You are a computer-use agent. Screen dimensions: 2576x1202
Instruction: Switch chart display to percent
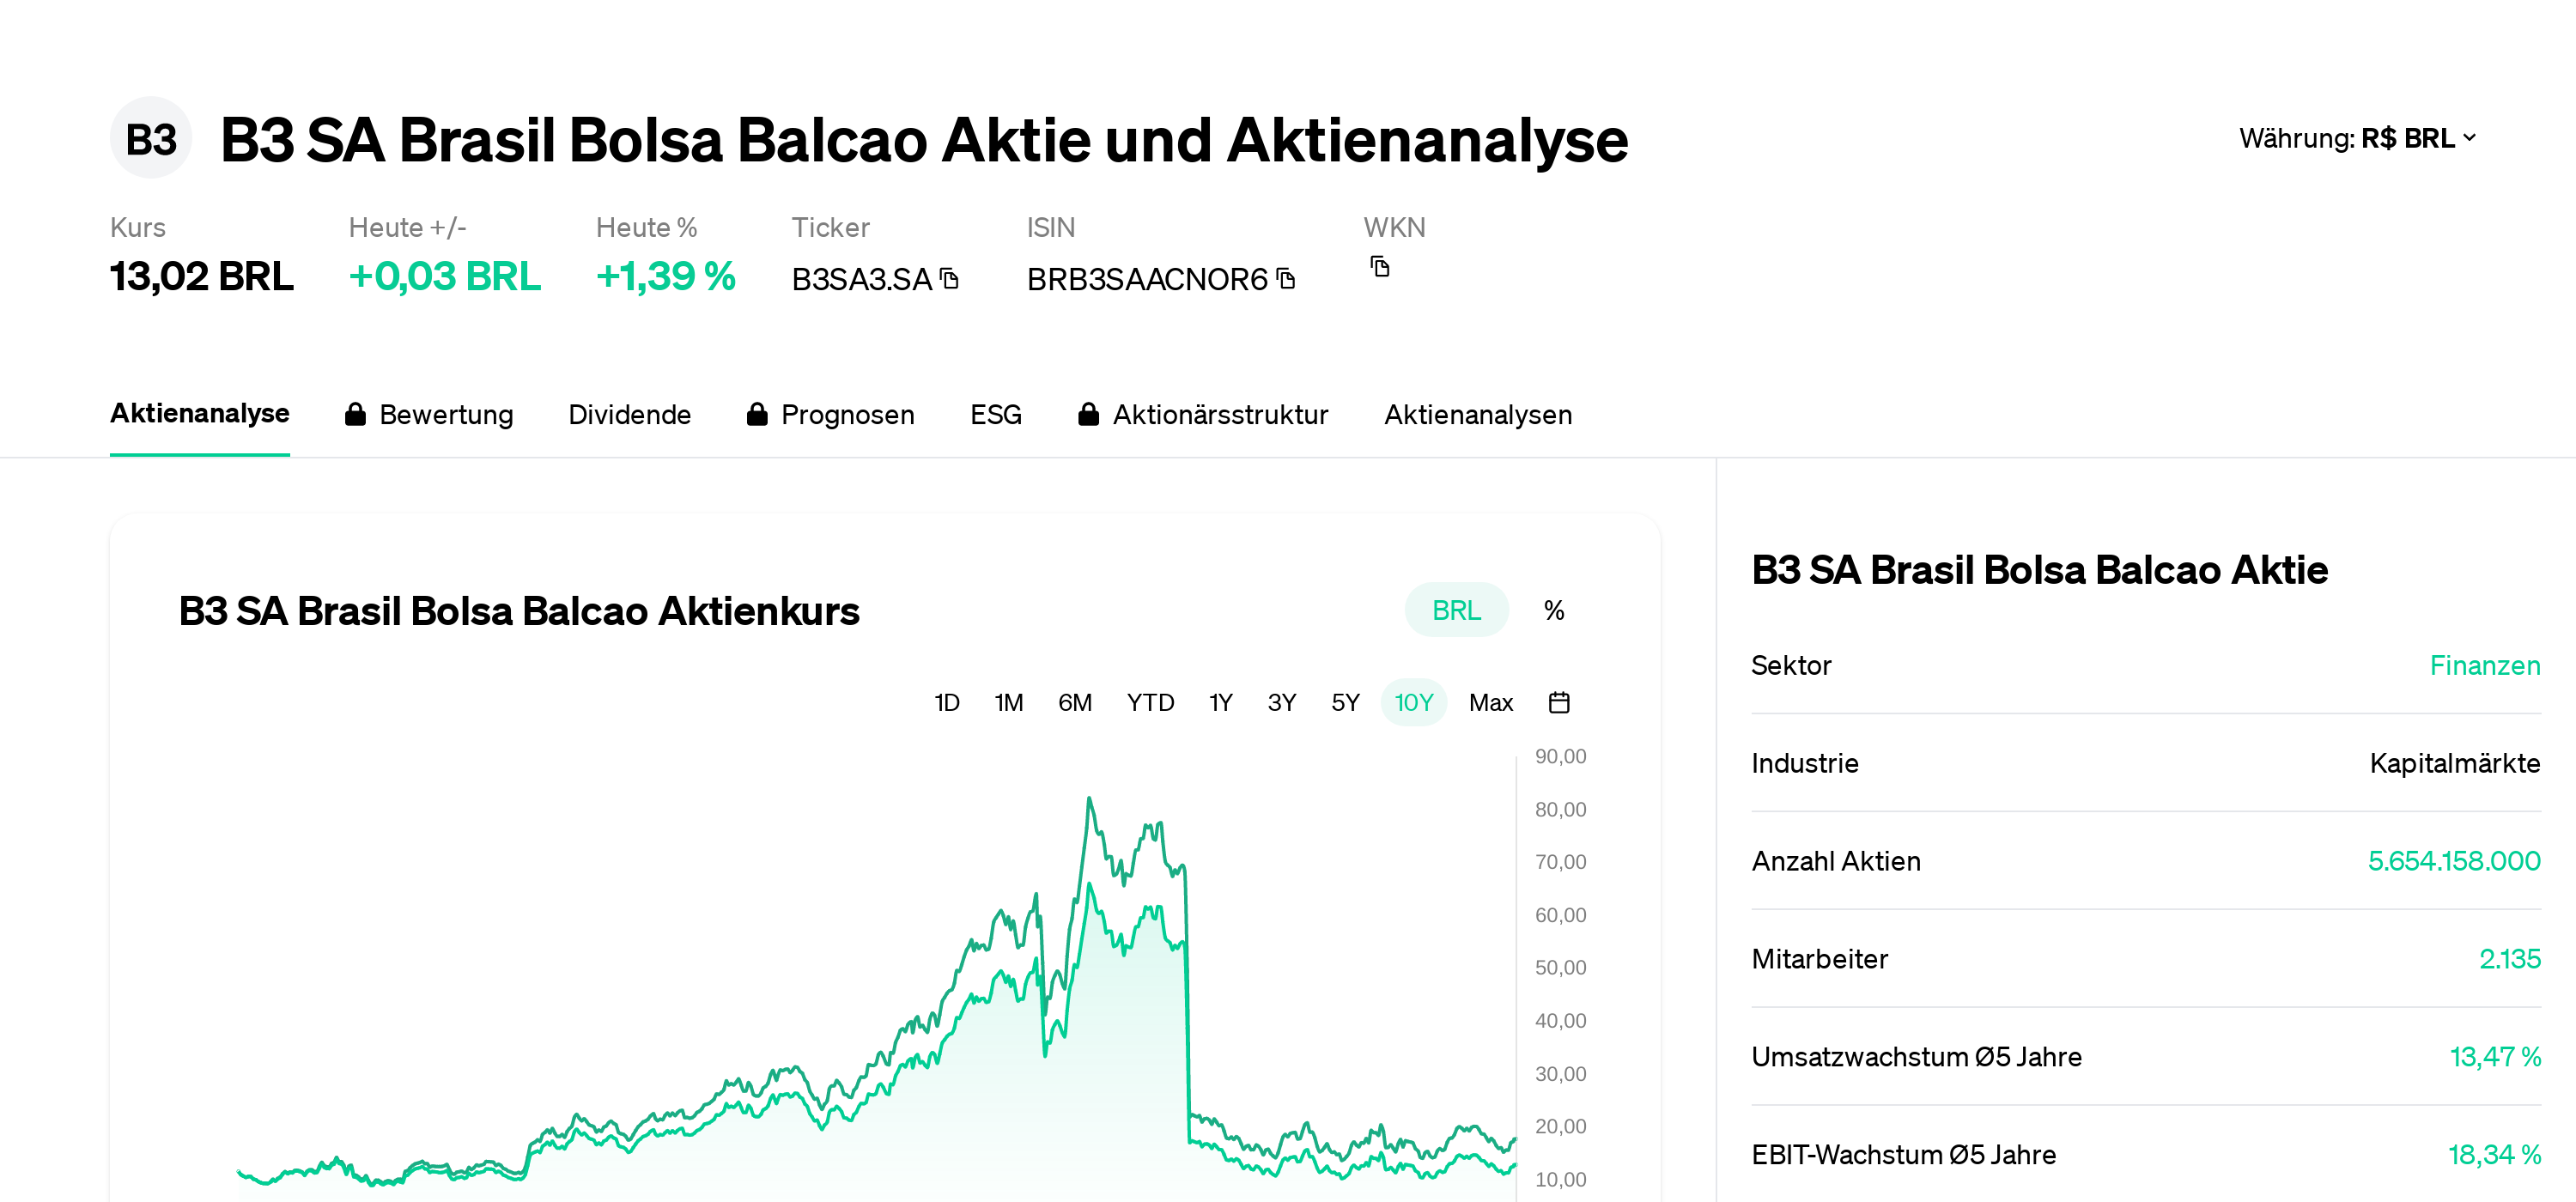click(x=1553, y=610)
